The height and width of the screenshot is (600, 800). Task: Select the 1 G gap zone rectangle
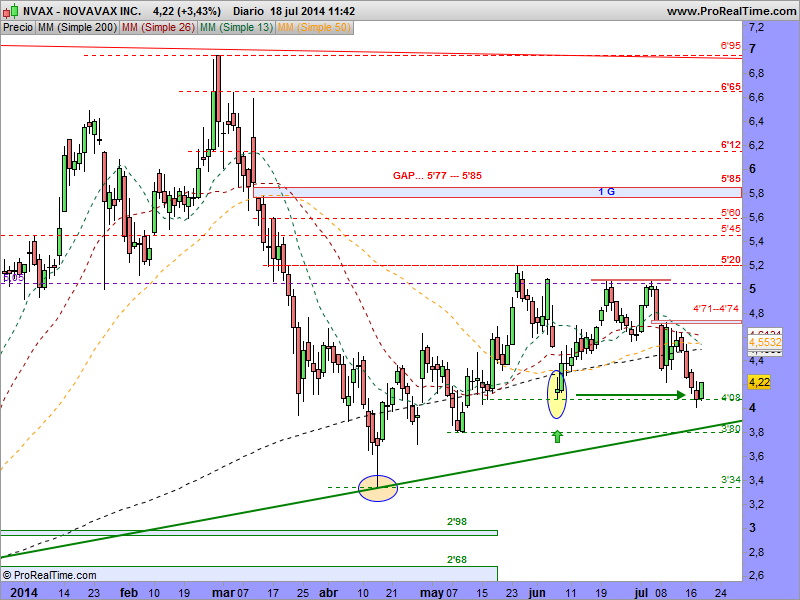tap(497, 192)
